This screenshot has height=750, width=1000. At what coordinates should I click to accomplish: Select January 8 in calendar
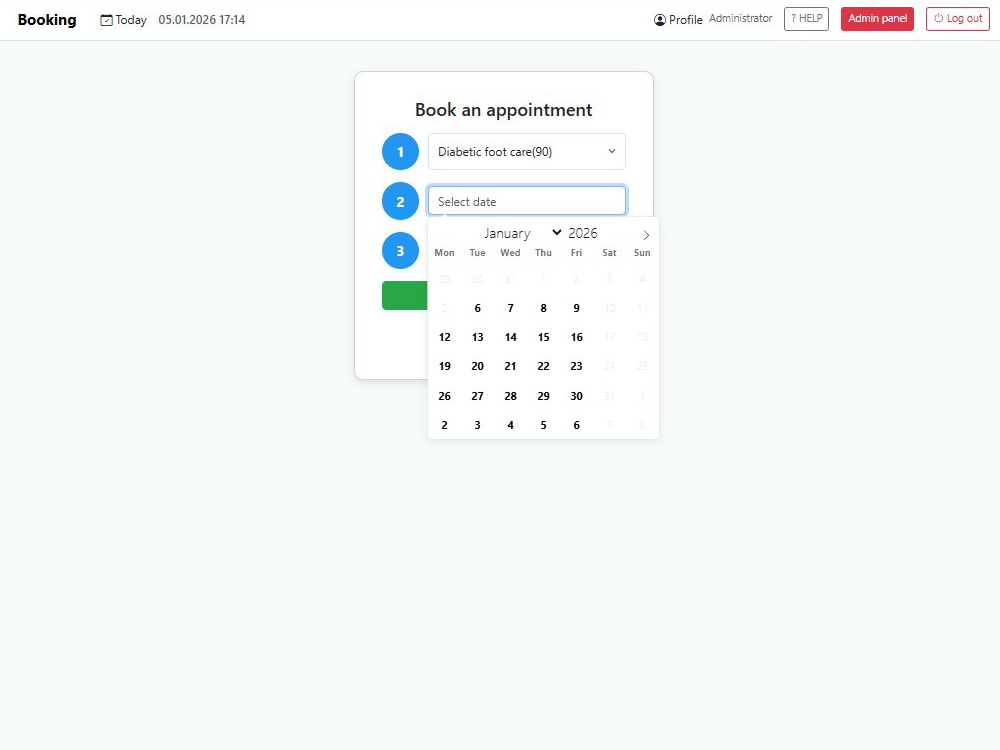click(543, 308)
